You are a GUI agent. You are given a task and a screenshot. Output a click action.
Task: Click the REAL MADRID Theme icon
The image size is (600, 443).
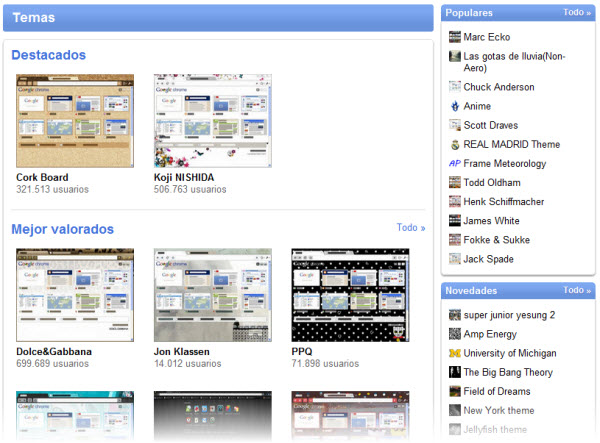point(455,144)
